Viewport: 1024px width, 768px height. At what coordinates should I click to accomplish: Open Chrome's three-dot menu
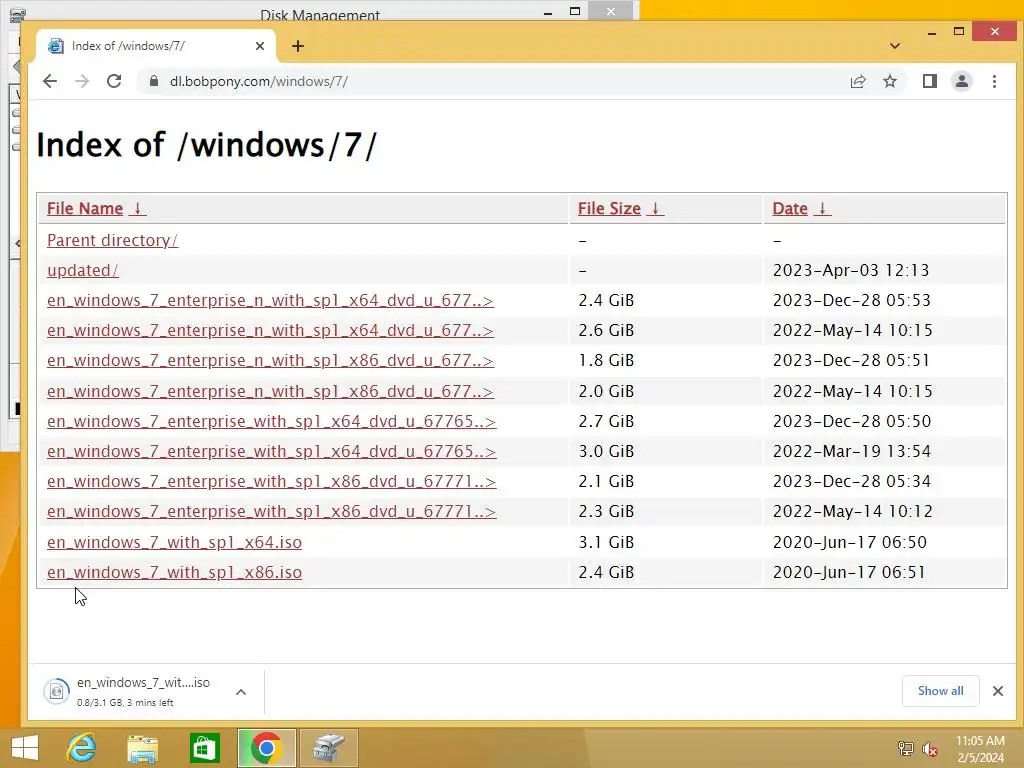pos(994,81)
